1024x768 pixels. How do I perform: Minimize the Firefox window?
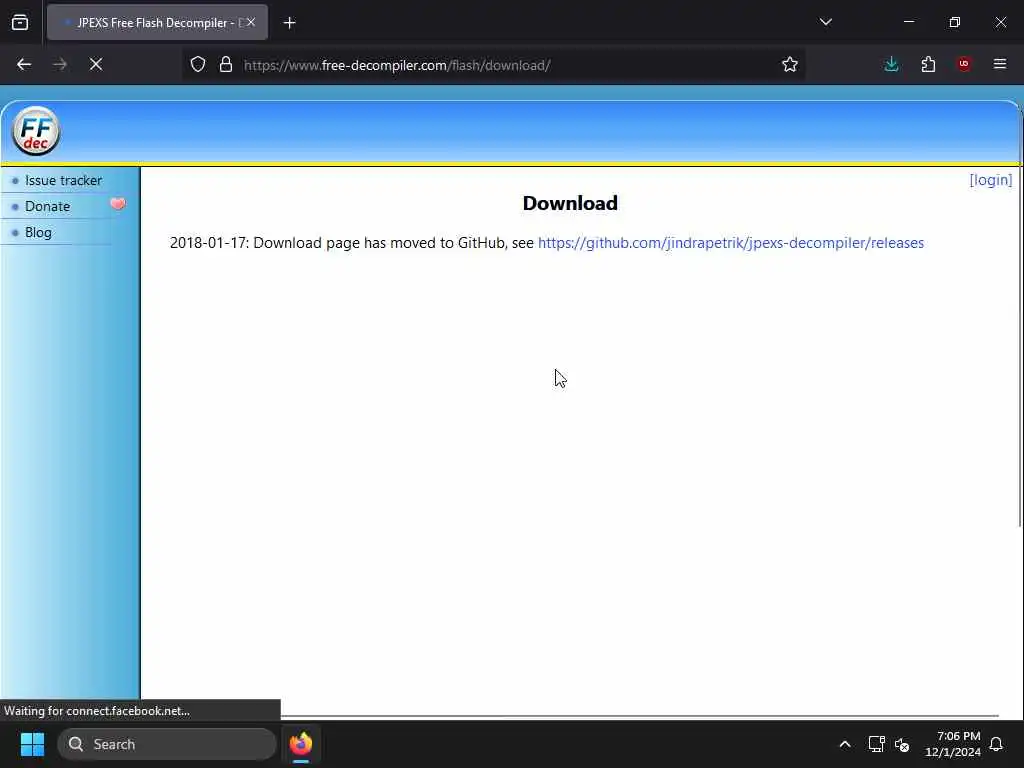[x=909, y=22]
